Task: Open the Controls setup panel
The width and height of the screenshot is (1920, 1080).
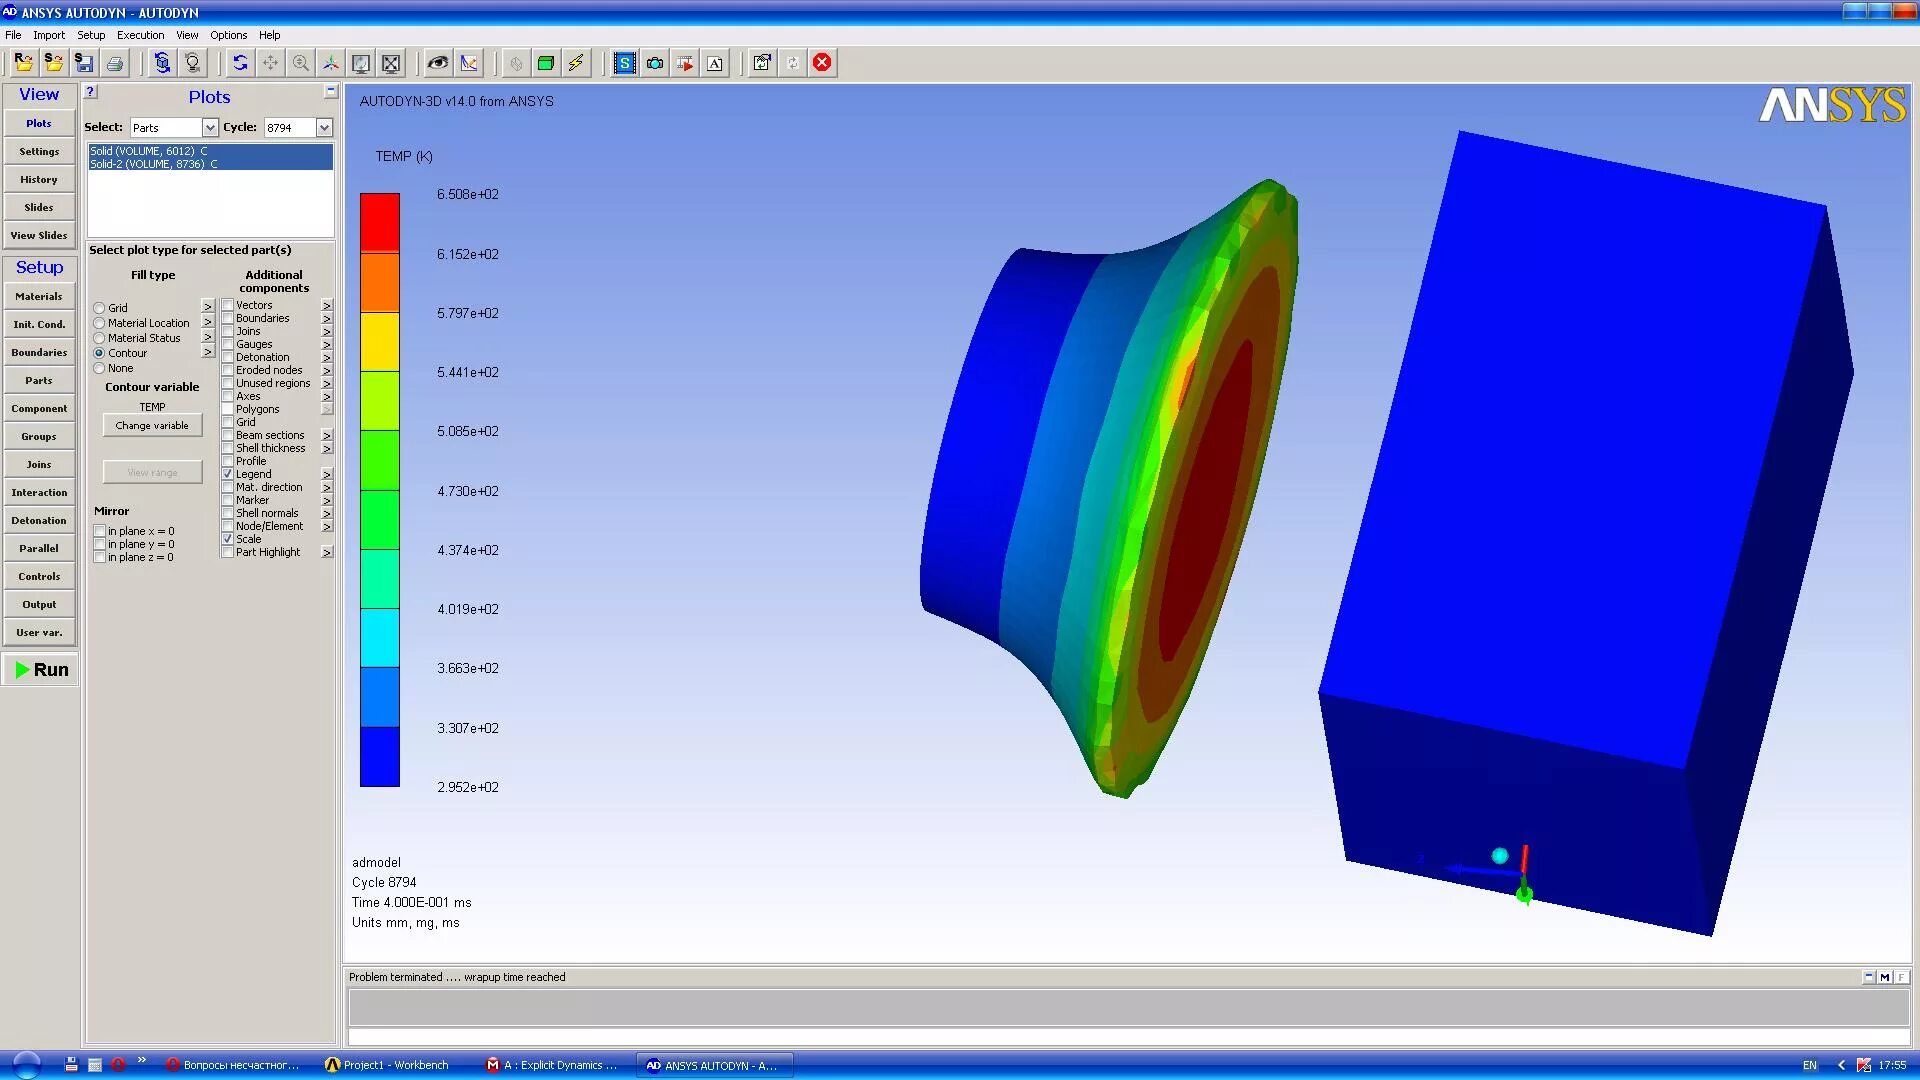Action: click(x=39, y=576)
